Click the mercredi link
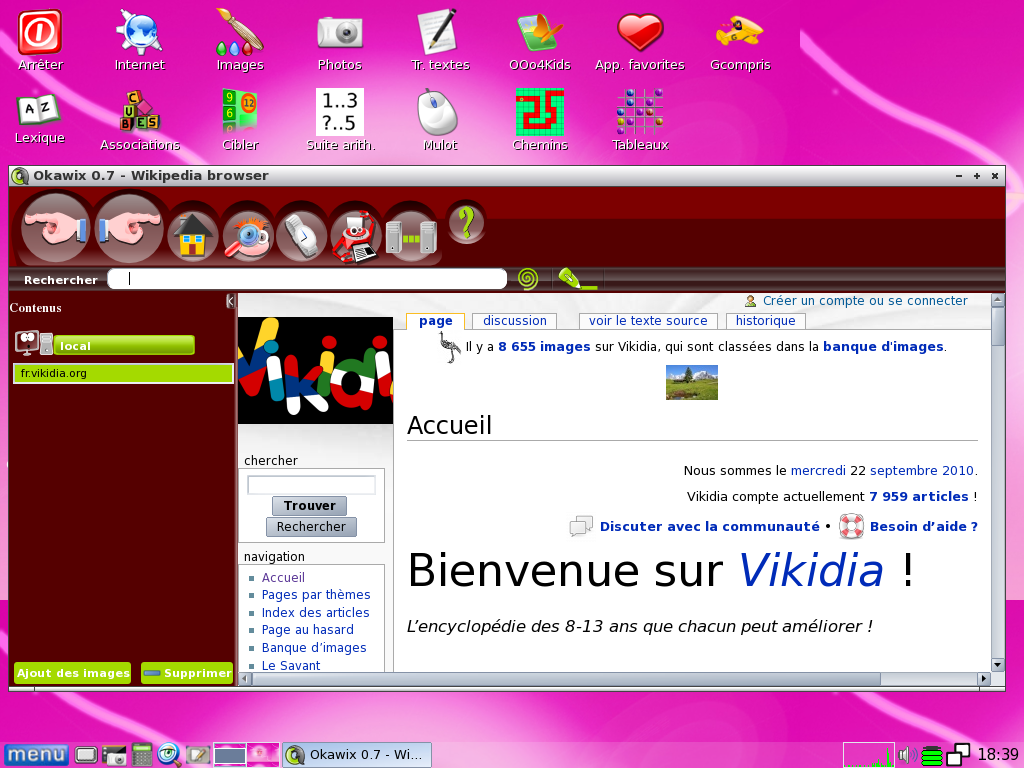The width and height of the screenshot is (1024, 768). (818, 470)
